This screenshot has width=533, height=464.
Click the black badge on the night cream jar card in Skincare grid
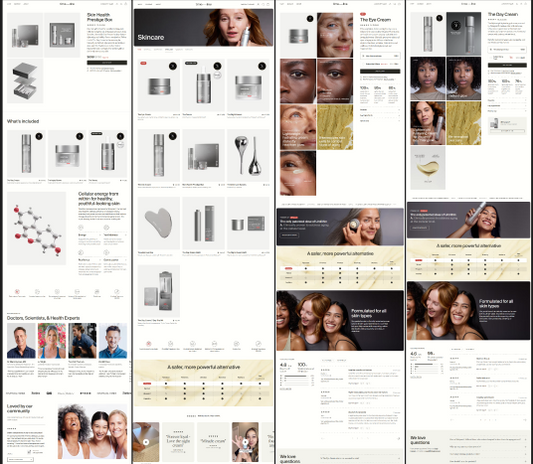pos(262,66)
